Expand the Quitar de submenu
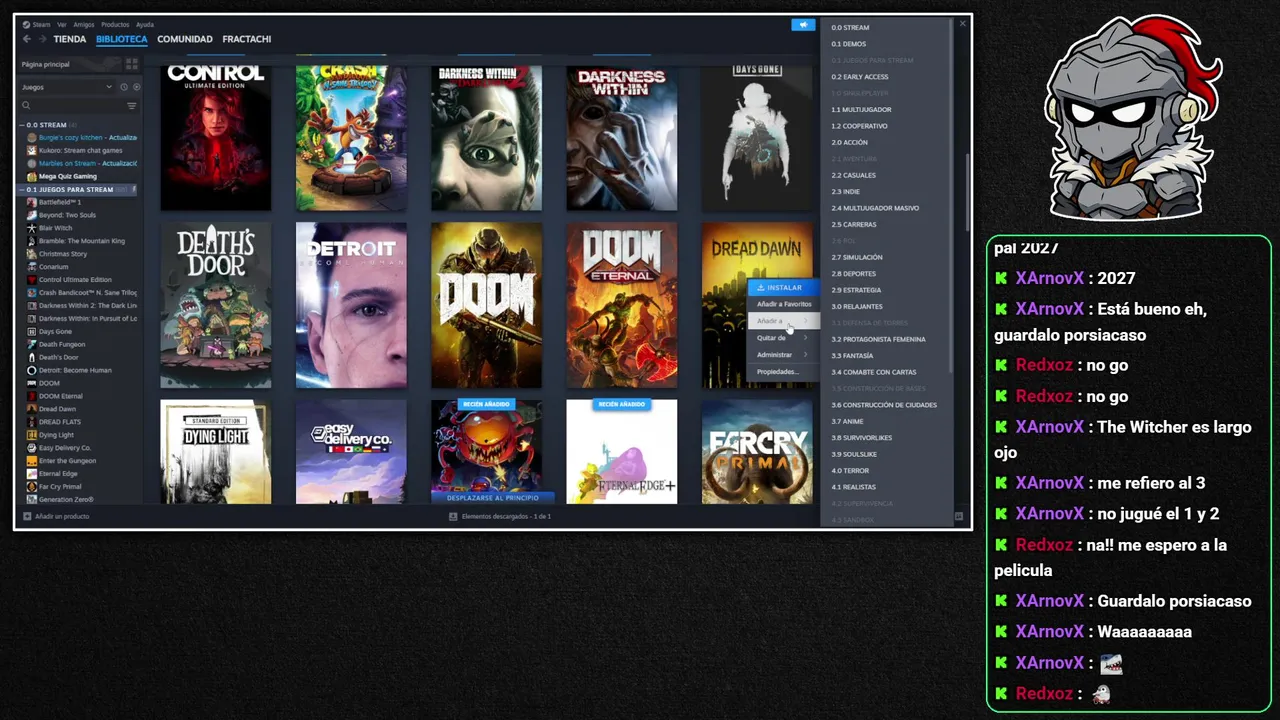Viewport: 1280px width, 720px height. tap(783, 338)
